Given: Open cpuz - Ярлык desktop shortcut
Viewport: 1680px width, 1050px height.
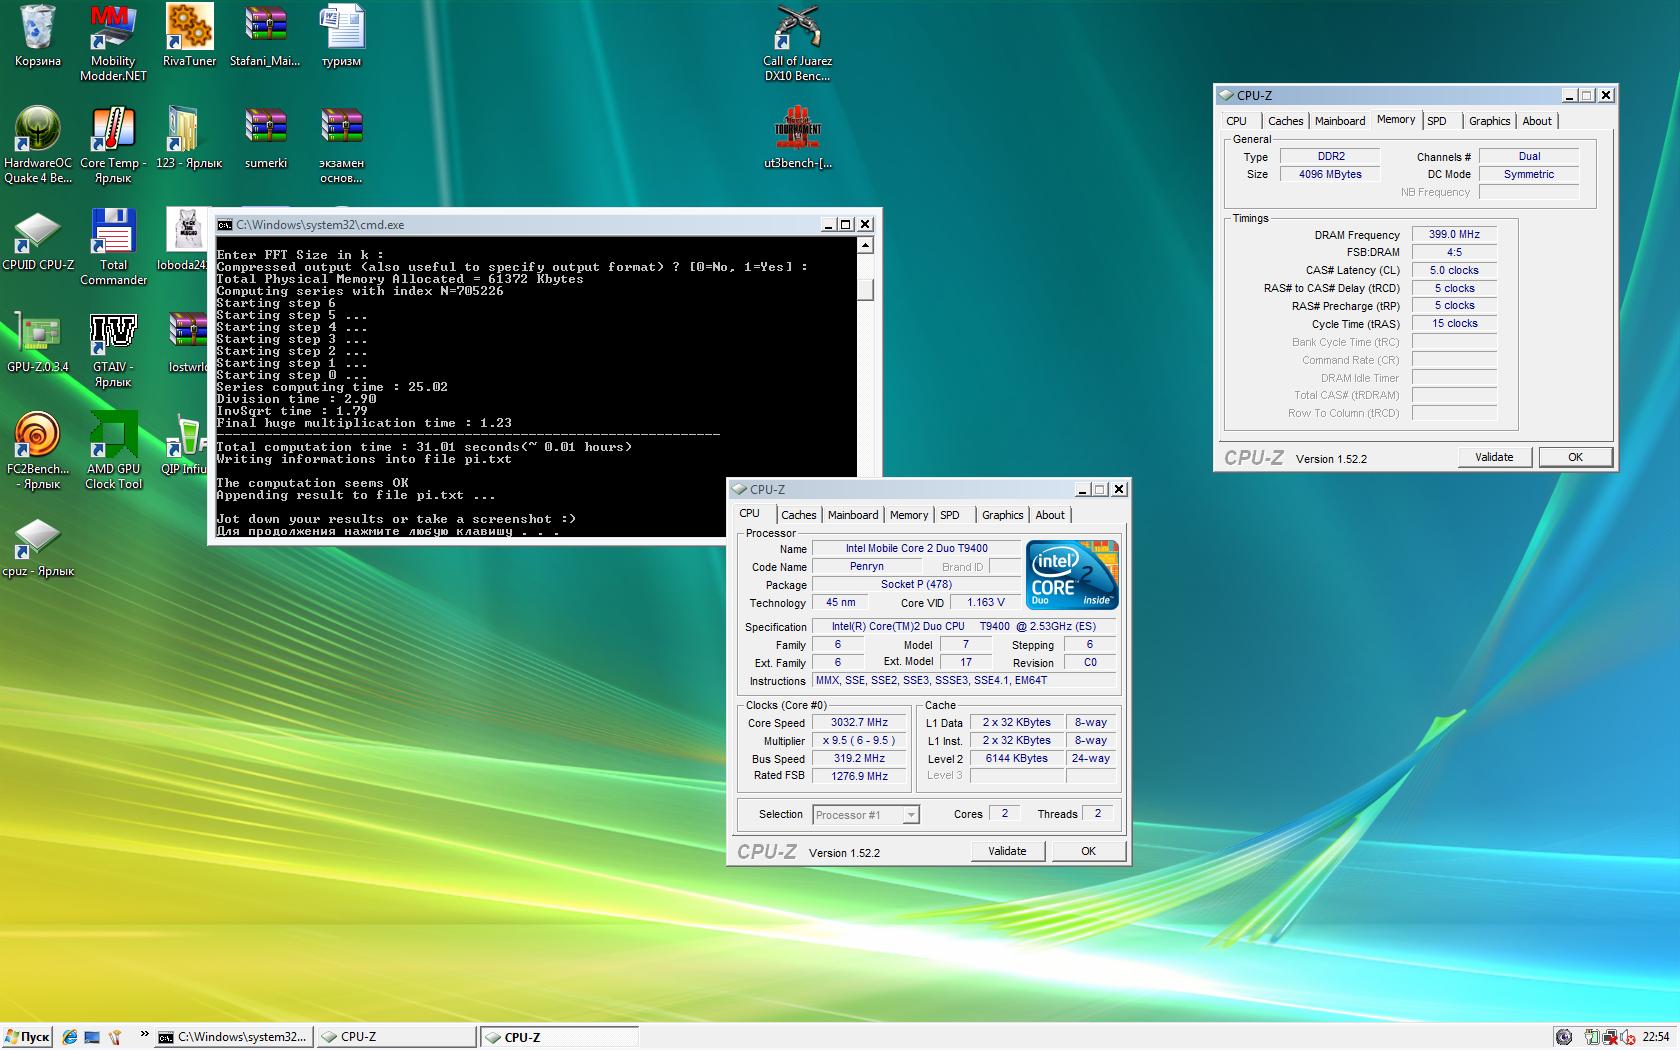Looking at the screenshot, I should click(x=38, y=547).
